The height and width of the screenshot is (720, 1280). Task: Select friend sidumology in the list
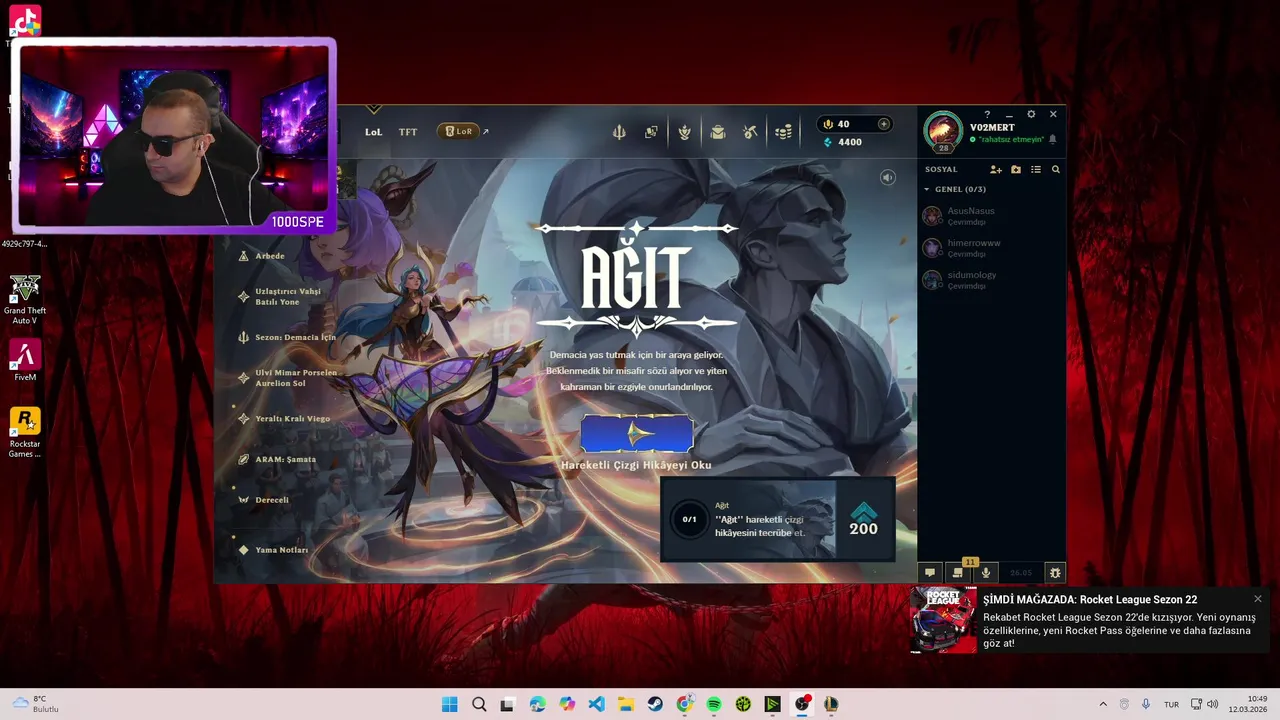(x=991, y=280)
